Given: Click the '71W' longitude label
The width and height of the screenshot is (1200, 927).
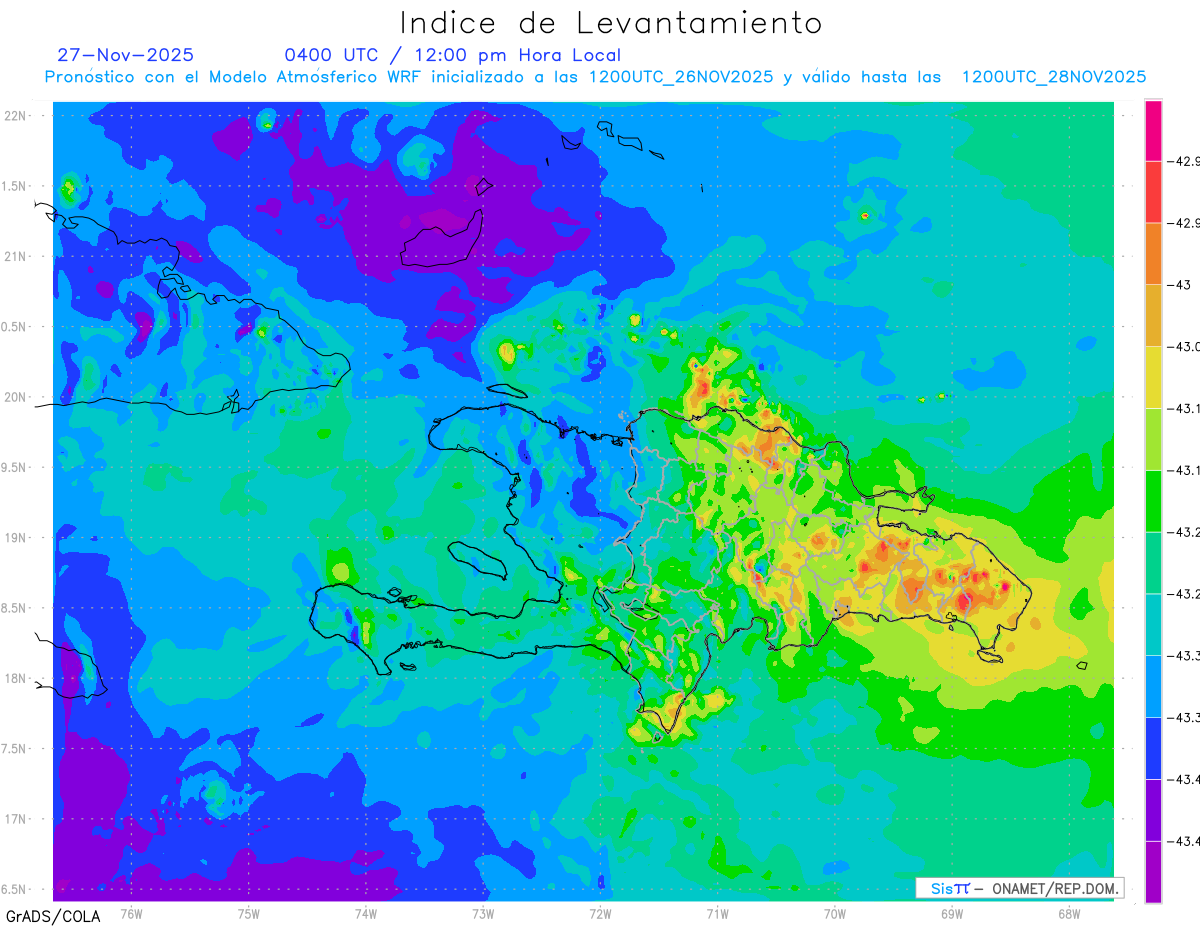Looking at the screenshot, I should (x=717, y=914).
